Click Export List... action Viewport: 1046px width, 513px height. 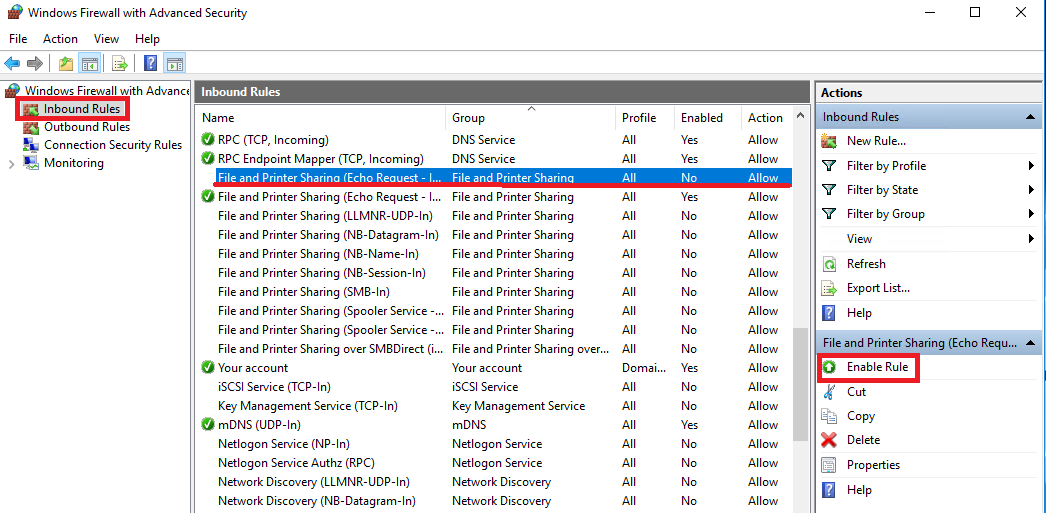(878, 288)
